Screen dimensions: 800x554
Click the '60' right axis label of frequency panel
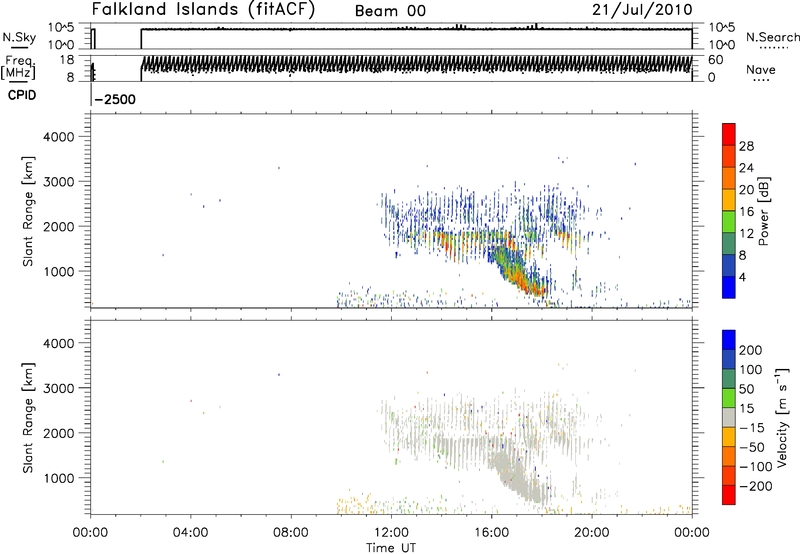[715, 60]
